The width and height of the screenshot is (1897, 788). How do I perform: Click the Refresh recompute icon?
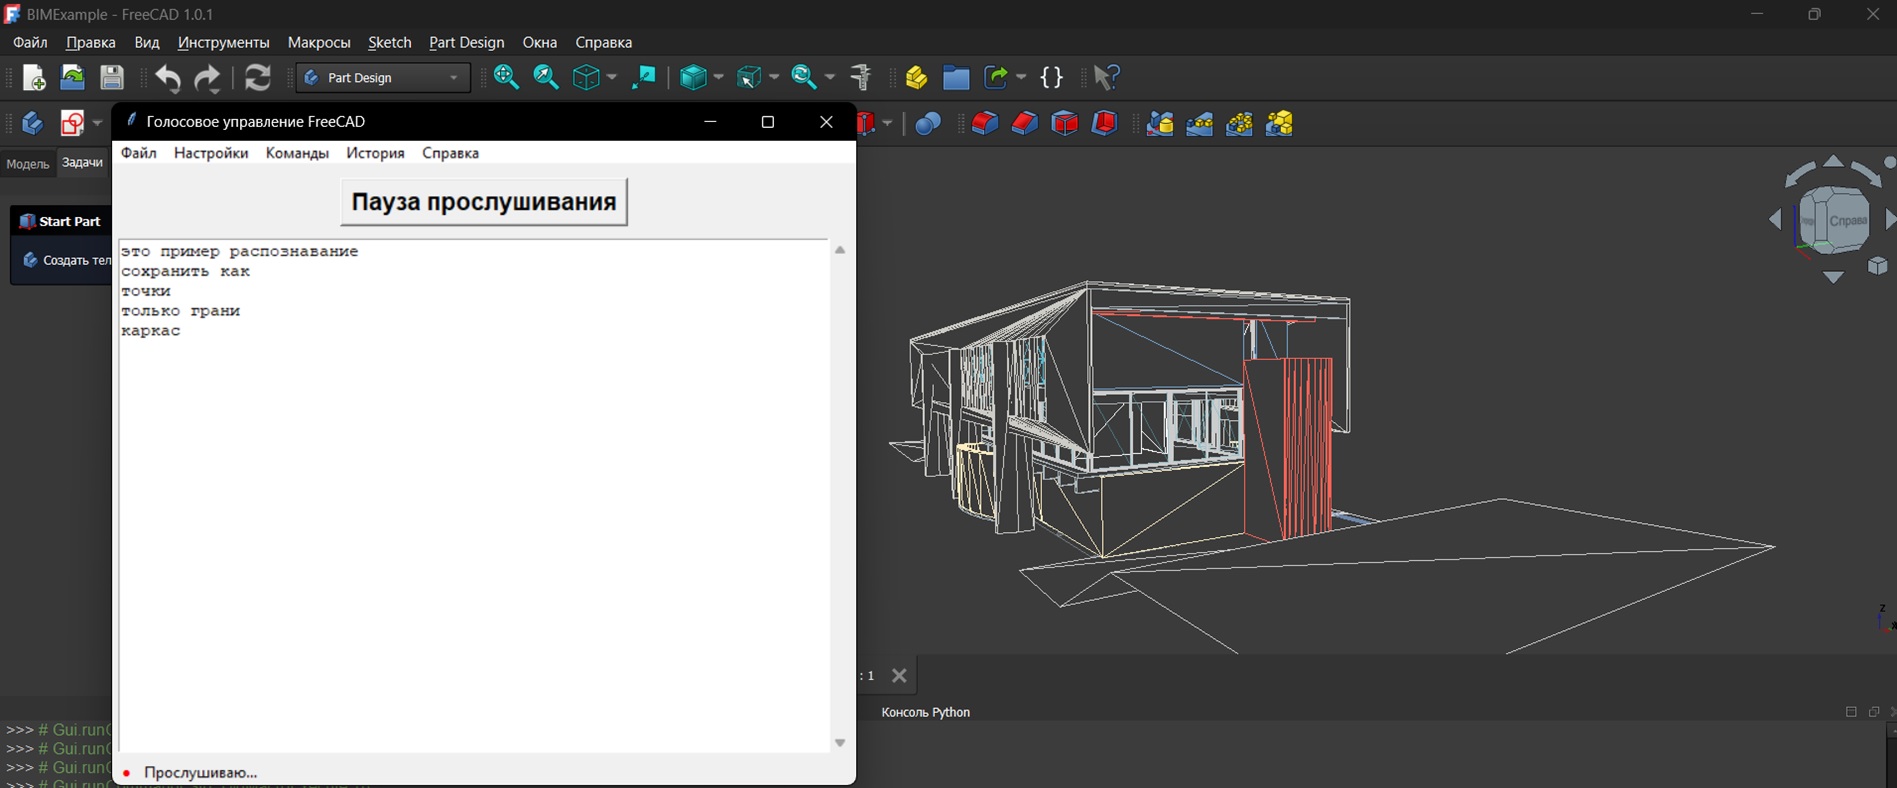[258, 78]
